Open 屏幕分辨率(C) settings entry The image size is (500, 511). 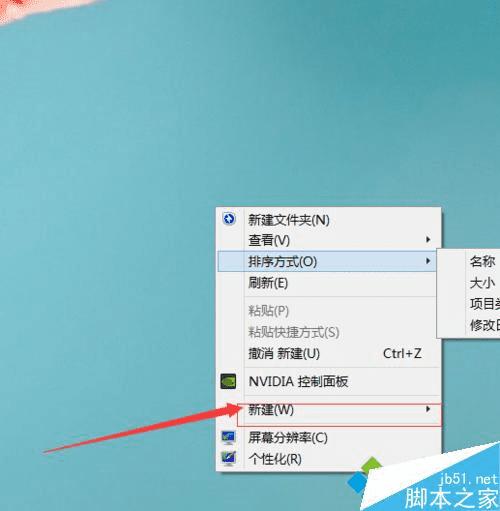(329, 438)
